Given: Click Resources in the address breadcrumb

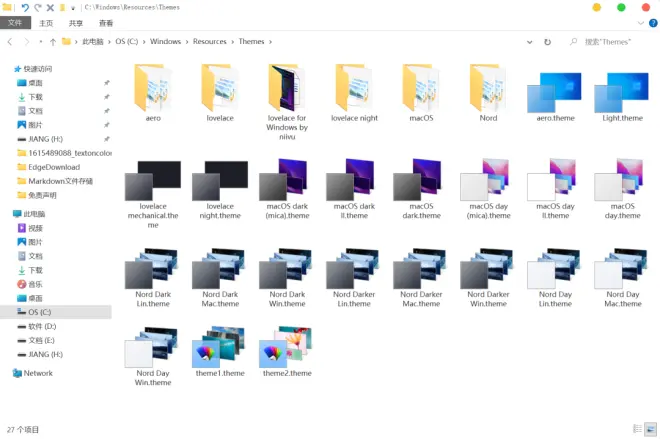Looking at the screenshot, I should click(x=210, y=41).
